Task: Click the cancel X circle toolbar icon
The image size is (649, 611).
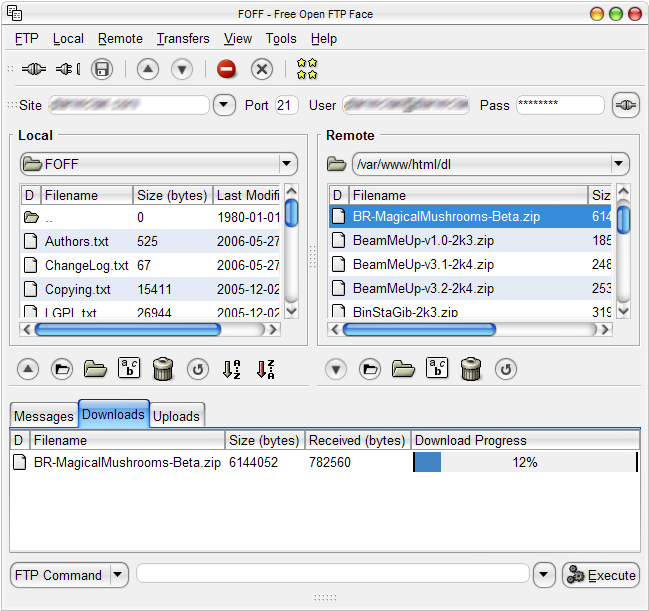Action: pos(262,69)
